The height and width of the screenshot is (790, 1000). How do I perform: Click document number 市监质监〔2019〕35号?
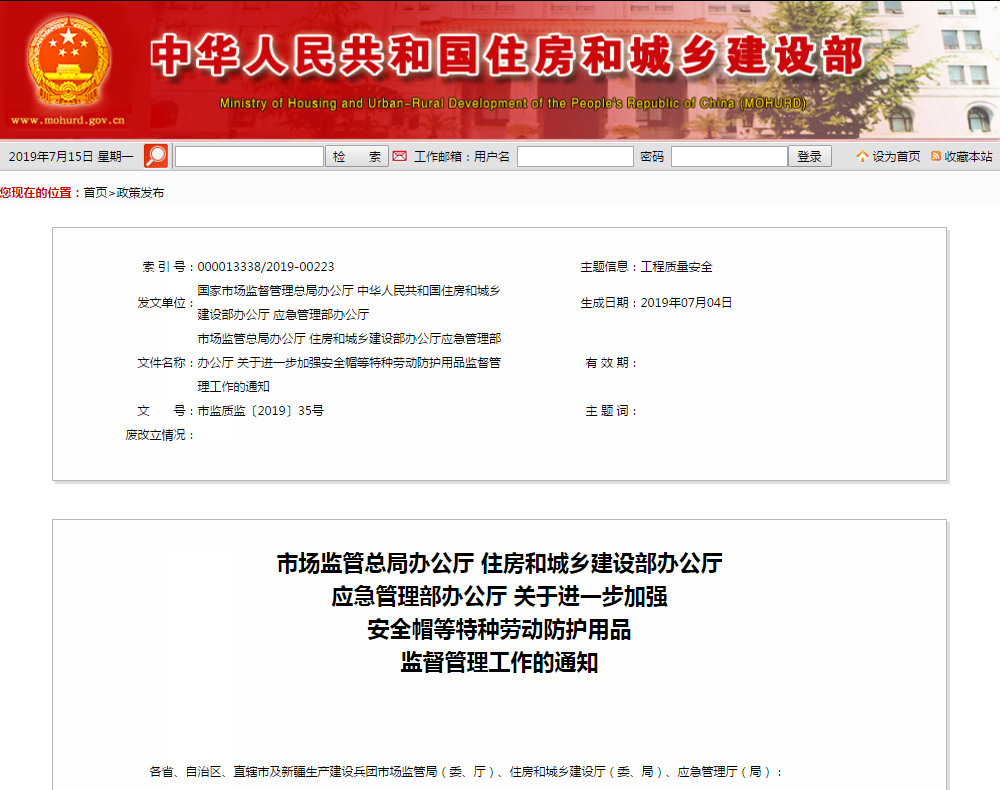pos(260,411)
